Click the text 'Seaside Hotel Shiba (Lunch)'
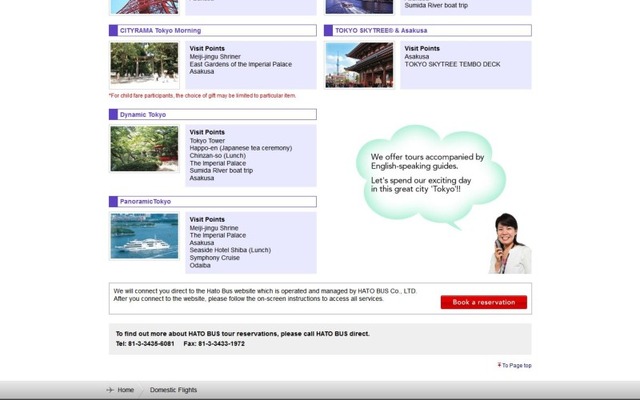 coord(230,250)
